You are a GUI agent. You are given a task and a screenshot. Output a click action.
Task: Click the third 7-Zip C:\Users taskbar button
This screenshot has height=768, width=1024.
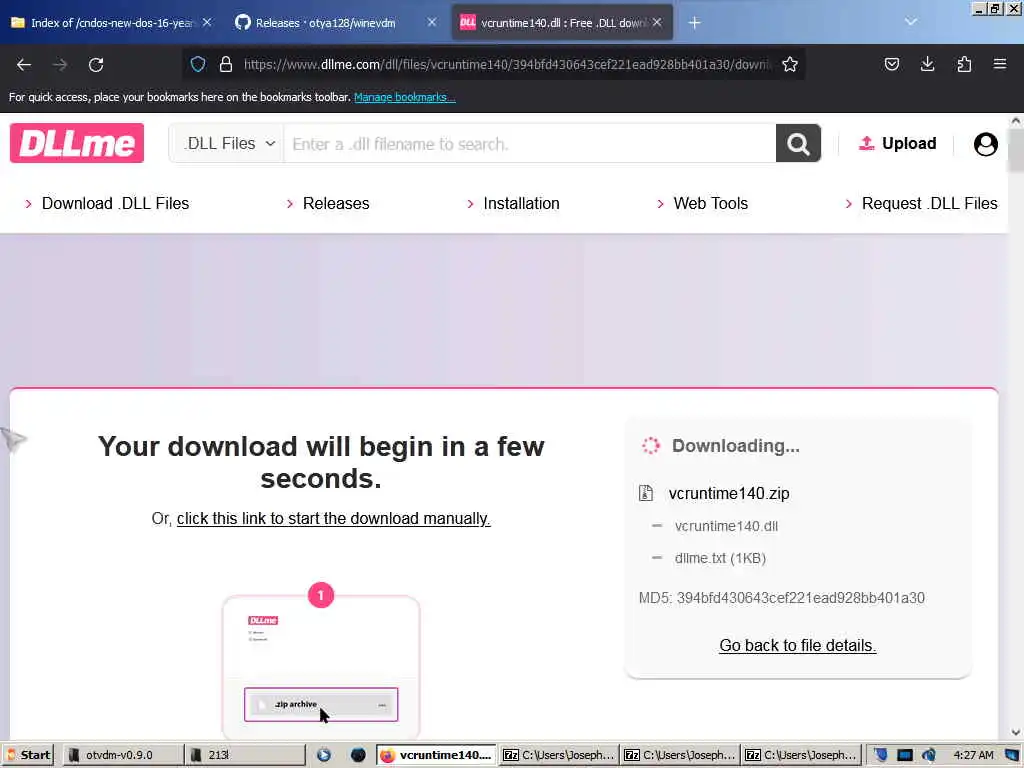(x=801, y=755)
